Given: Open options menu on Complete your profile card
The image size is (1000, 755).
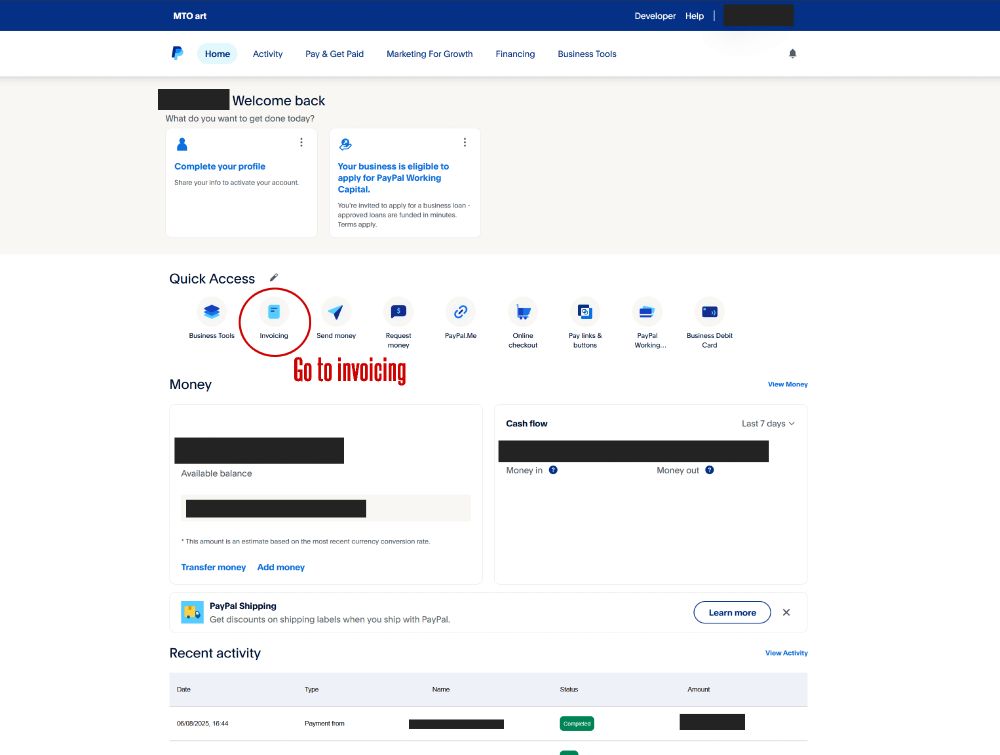Looking at the screenshot, I should [301, 142].
